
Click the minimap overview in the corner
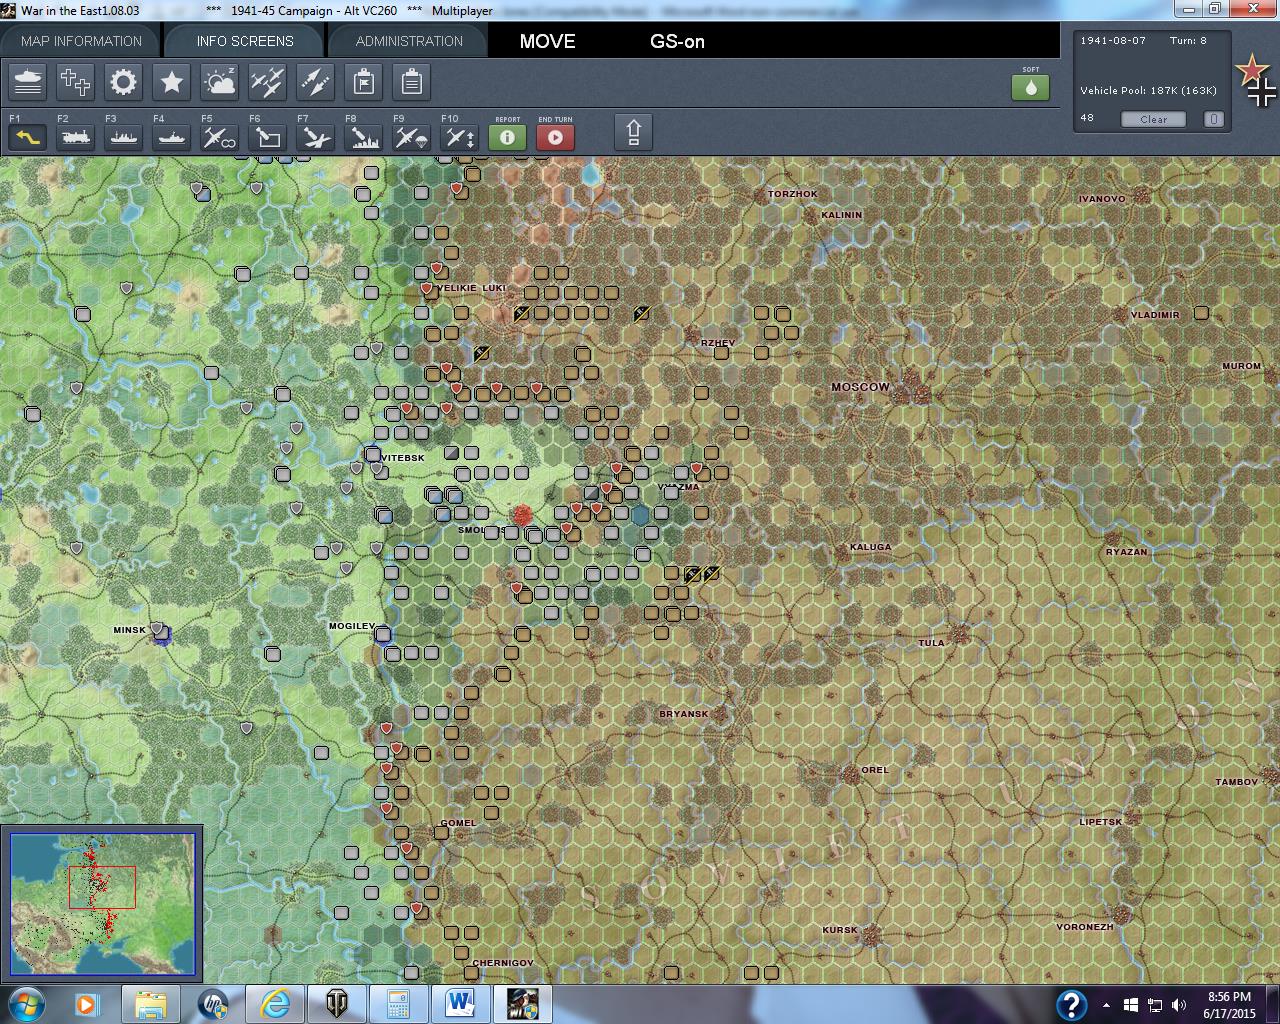102,903
